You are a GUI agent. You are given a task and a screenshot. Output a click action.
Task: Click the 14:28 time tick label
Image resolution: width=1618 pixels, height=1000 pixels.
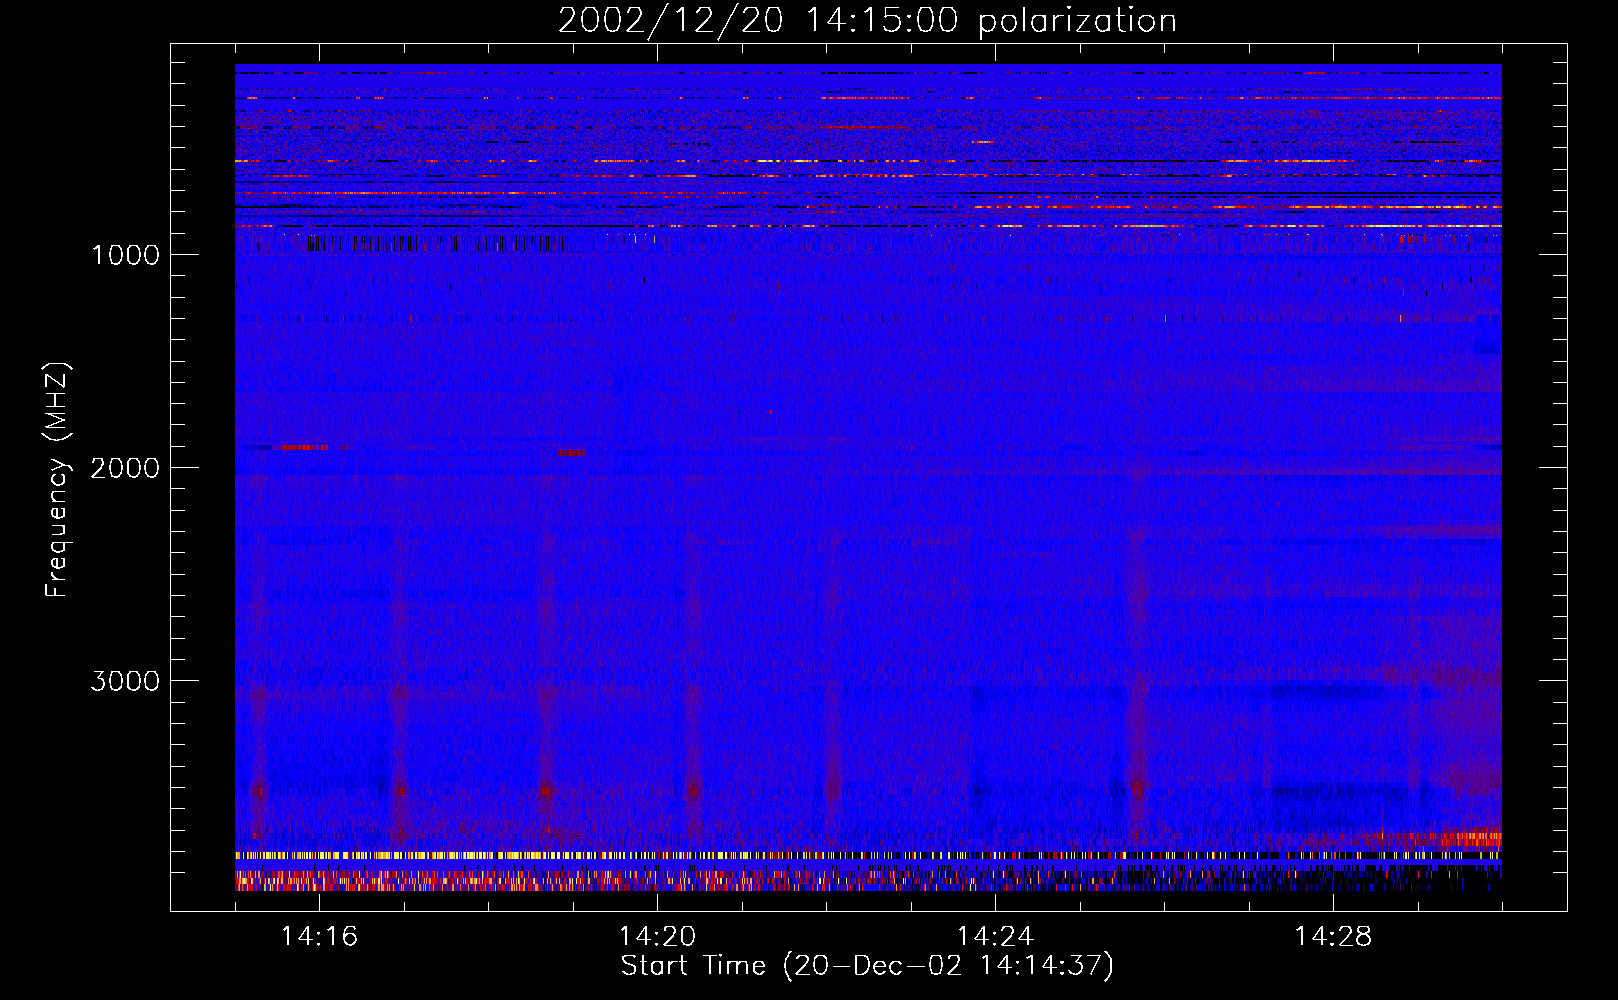pyautogui.click(x=1333, y=937)
